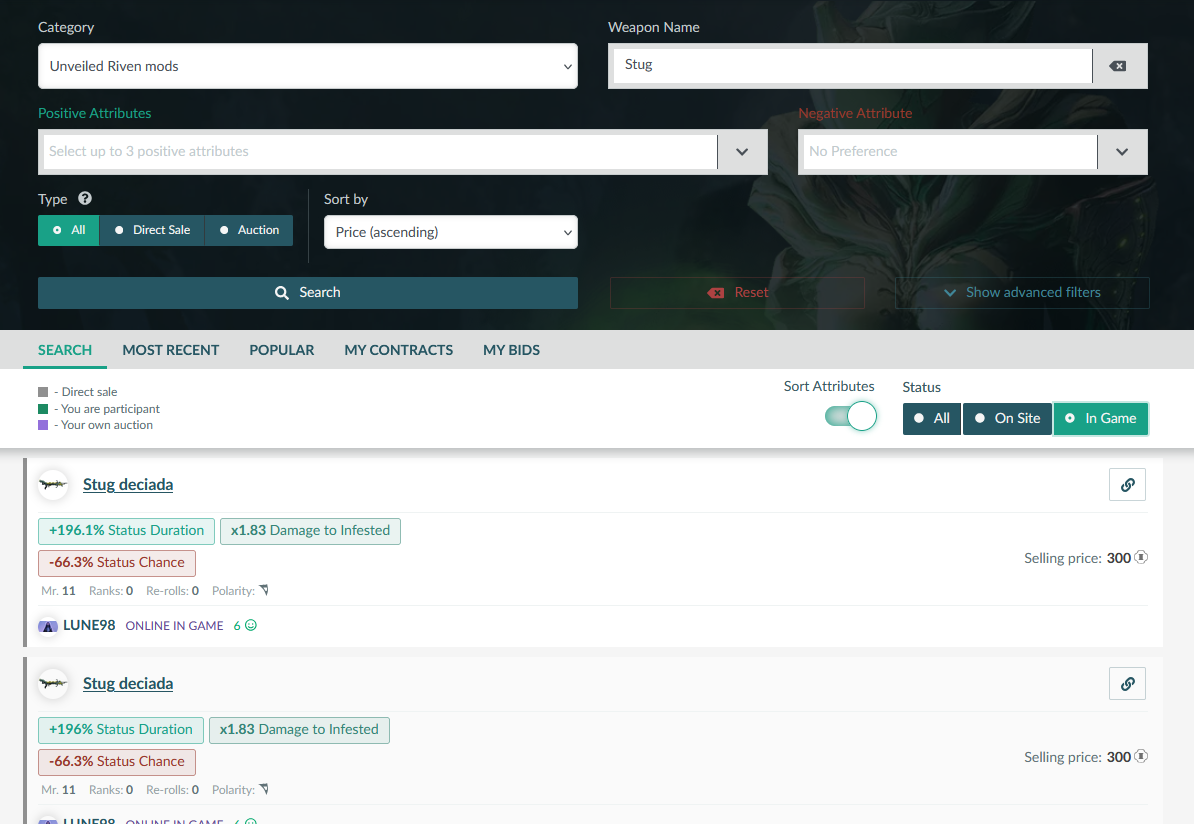Switch to MOST RECENT tab
This screenshot has height=824, width=1194.
click(x=171, y=350)
